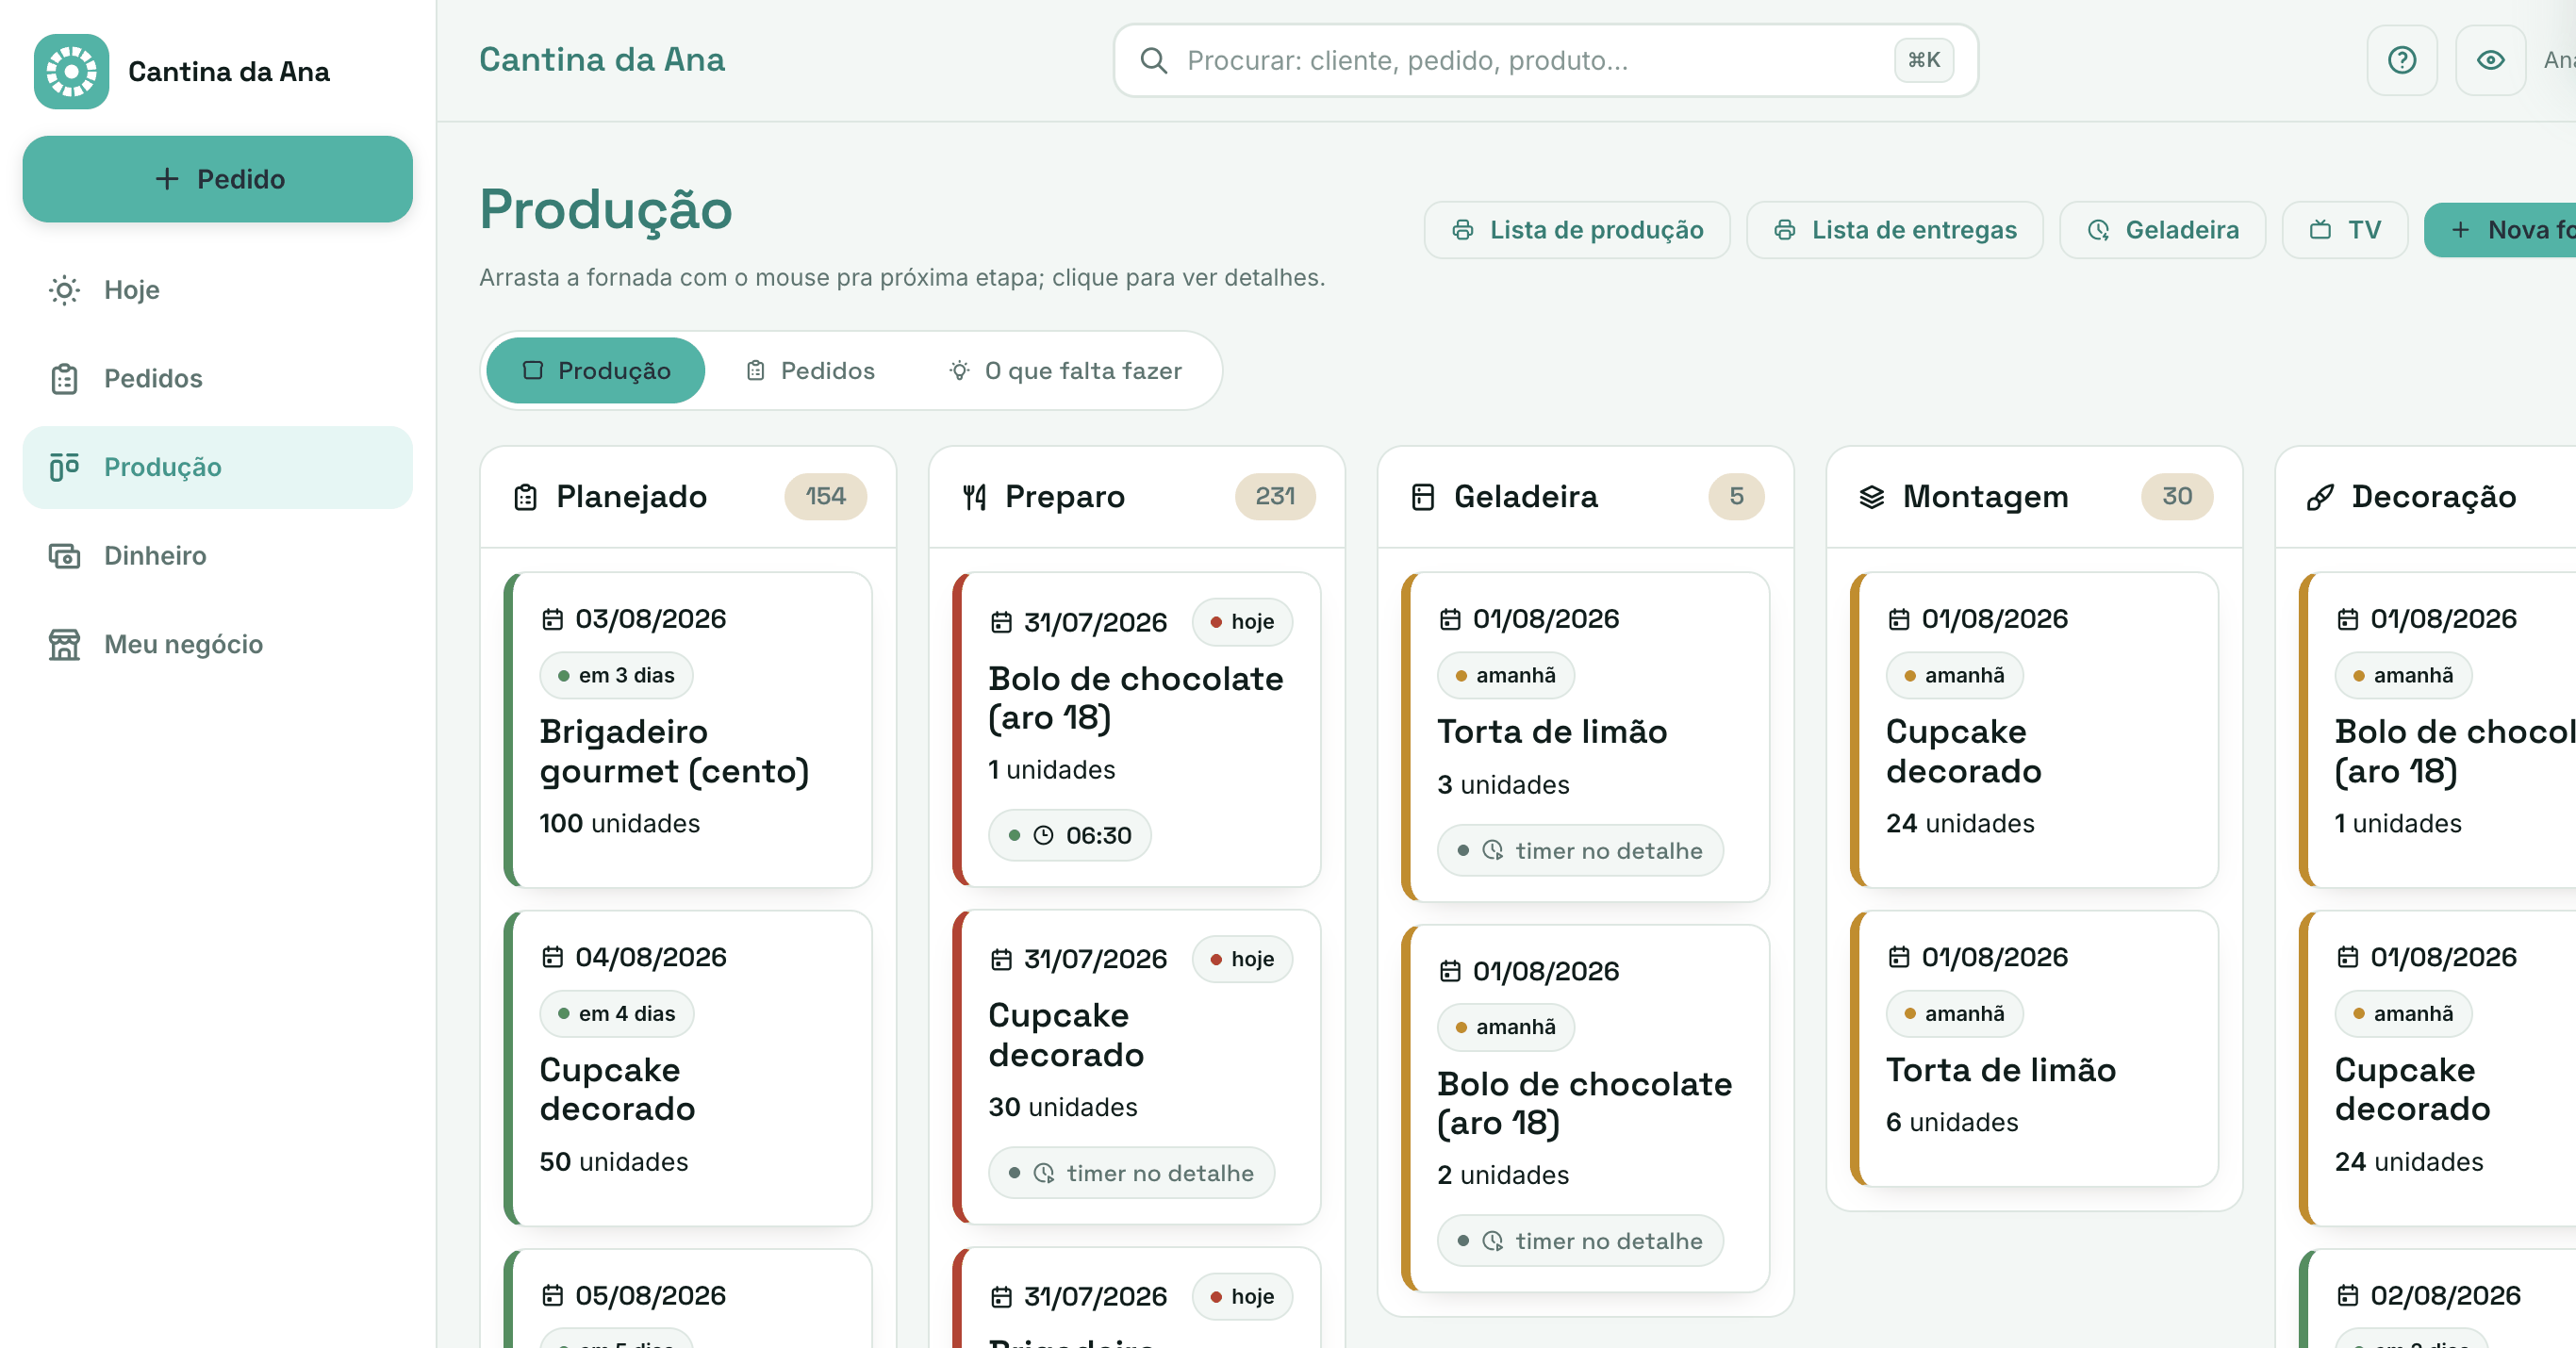Open Bolo de chocolate 1 unidades Preparo card

pyautogui.click(x=1136, y=729)
